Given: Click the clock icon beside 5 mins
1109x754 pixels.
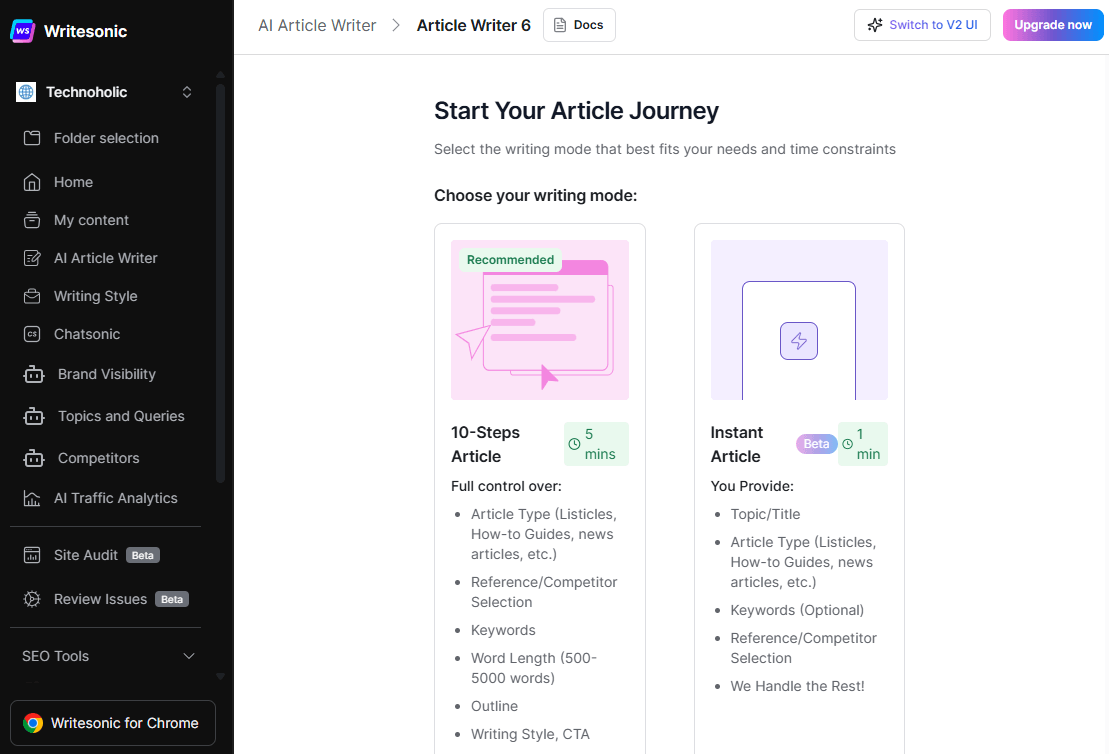Looking at the screenshot, I should [x=574, y=444].
